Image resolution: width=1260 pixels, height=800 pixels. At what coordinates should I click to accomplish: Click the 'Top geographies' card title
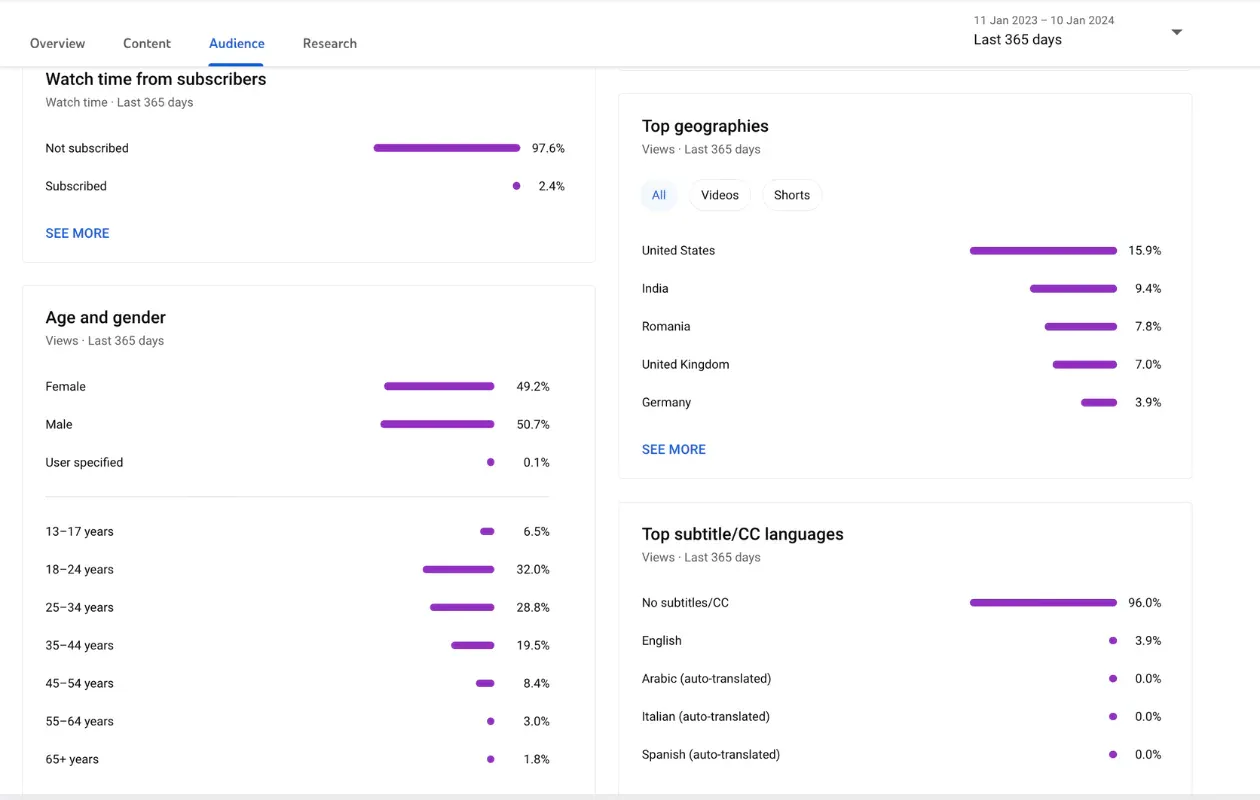point(705,126)
